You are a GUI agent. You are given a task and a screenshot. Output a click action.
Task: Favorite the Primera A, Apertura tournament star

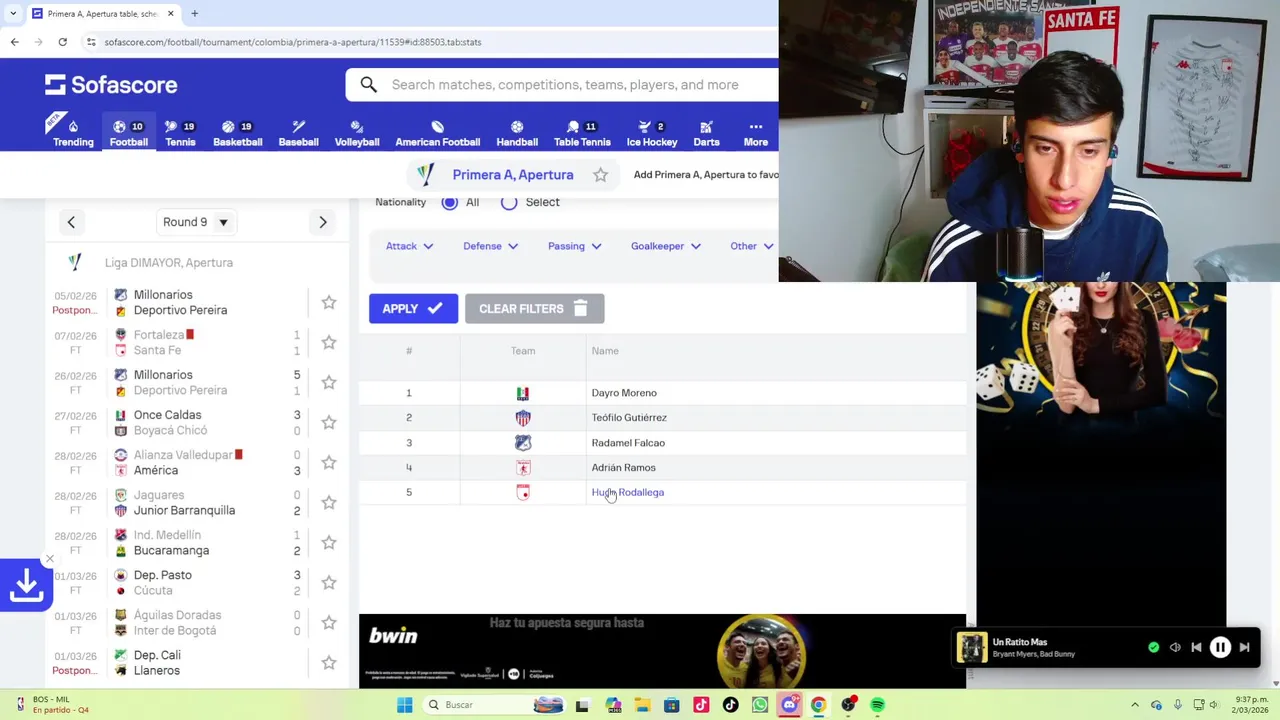600,175
